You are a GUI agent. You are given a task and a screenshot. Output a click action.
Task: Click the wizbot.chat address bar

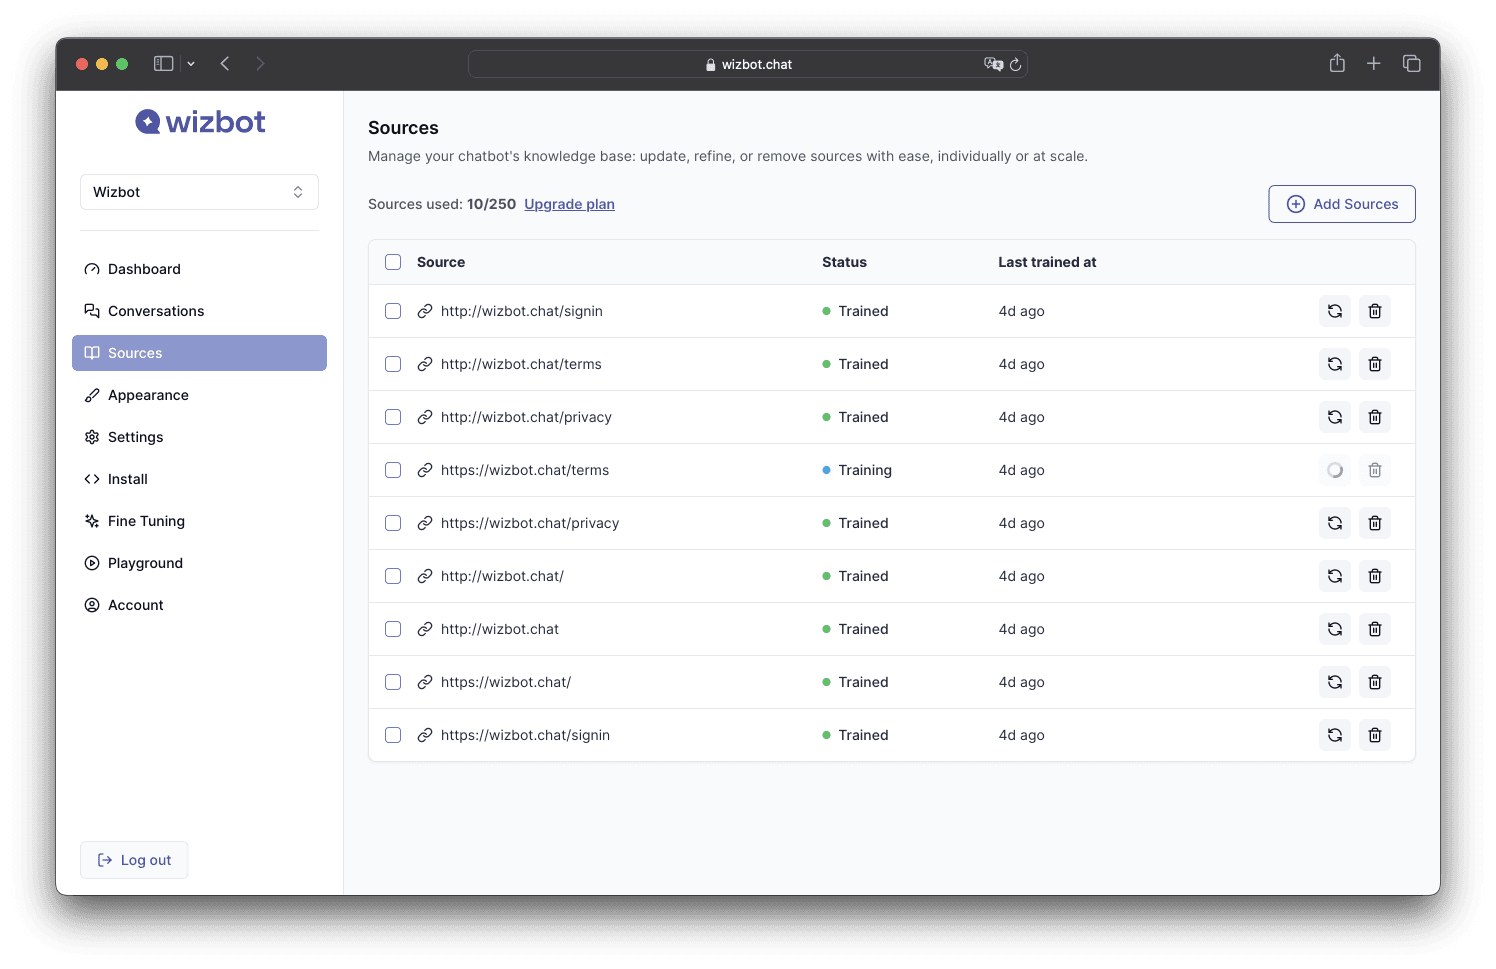coord(748,64)
